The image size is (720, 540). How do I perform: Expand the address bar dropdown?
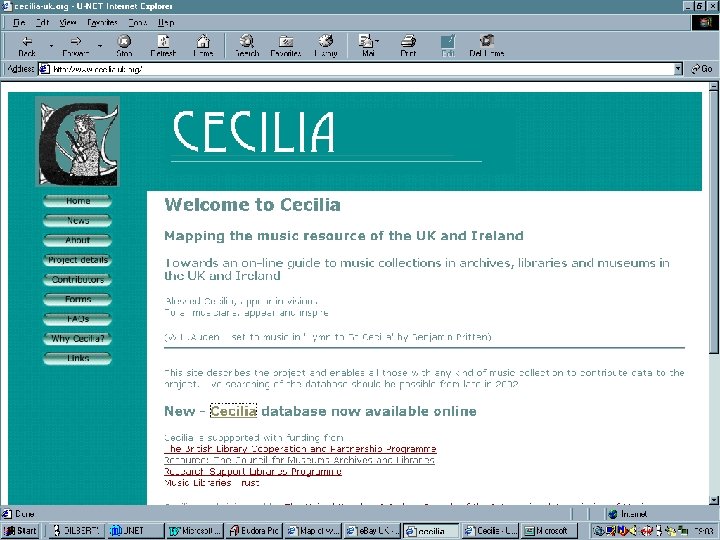coord(678,69)
